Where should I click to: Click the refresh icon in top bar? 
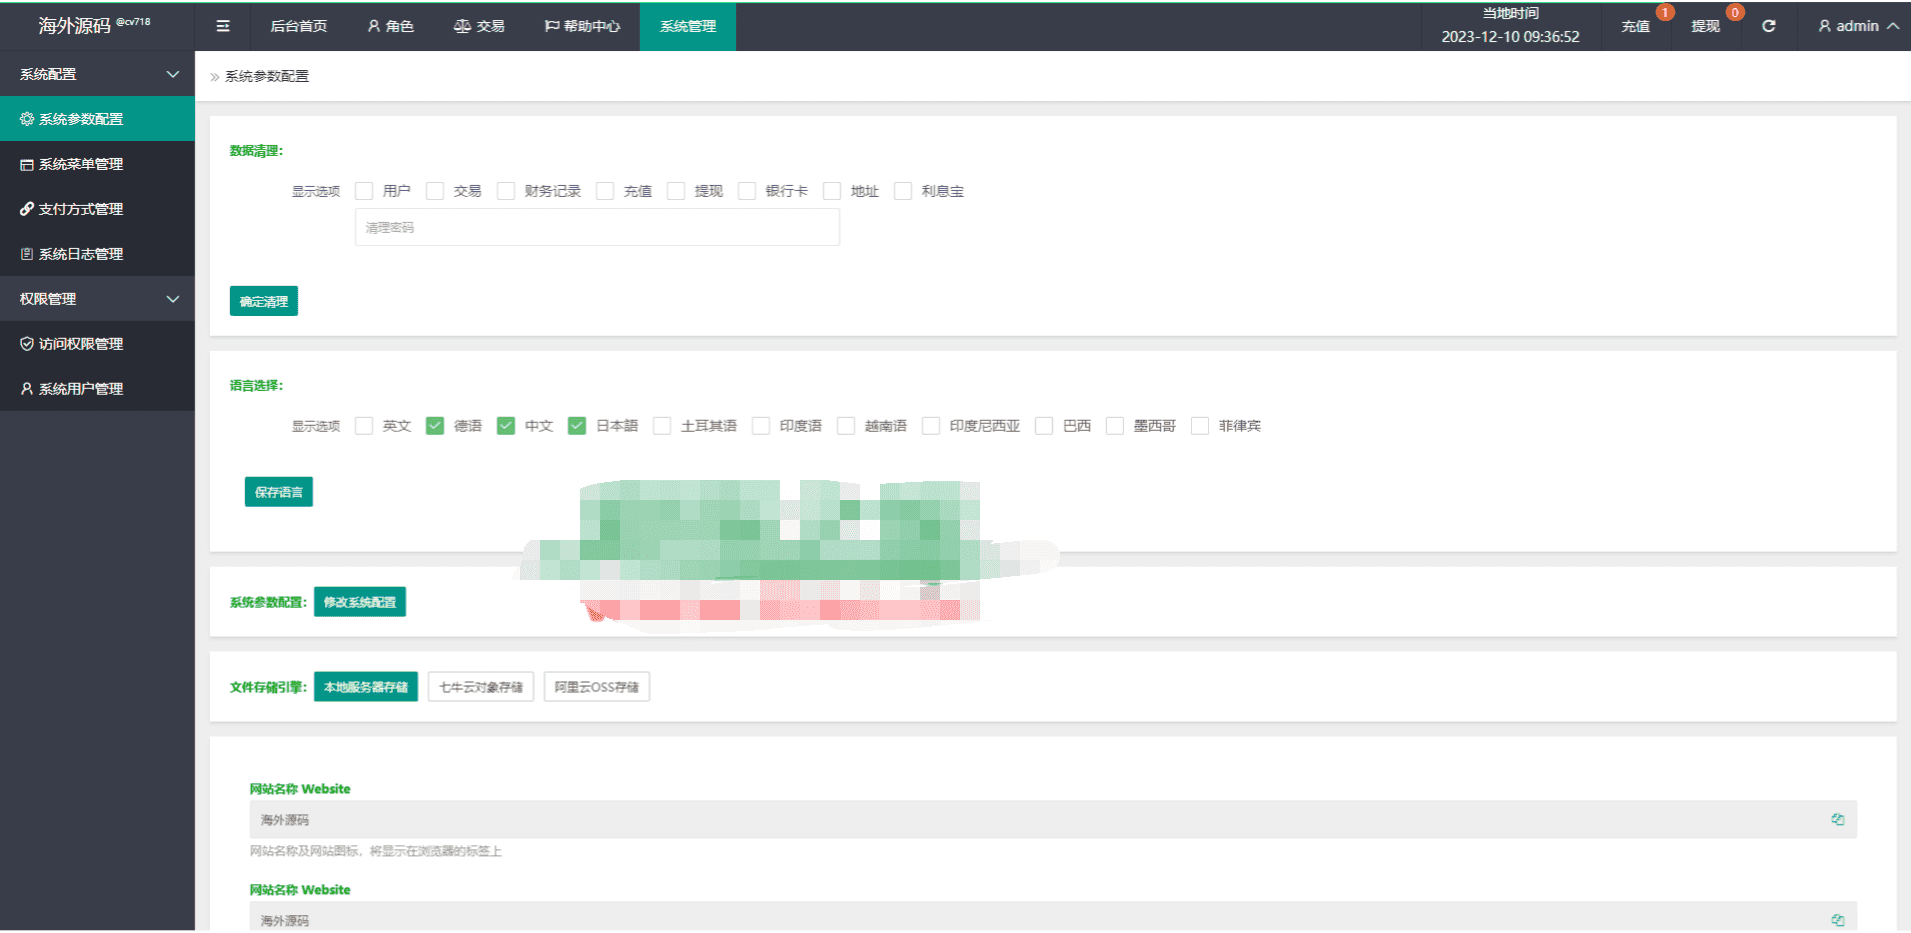(x=1768, y=26)
